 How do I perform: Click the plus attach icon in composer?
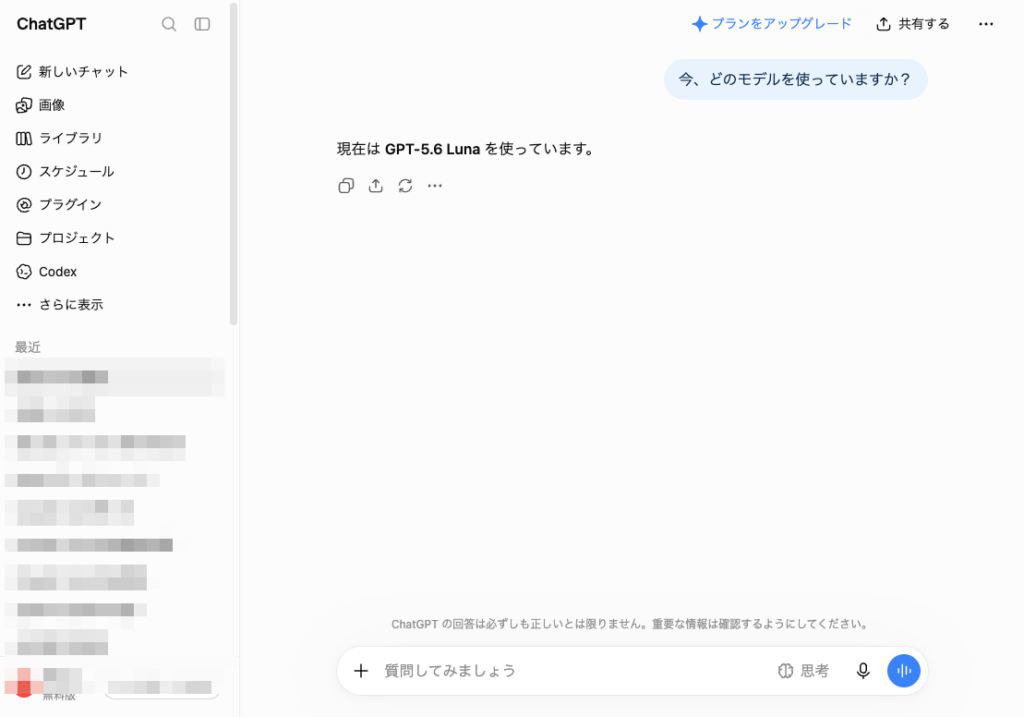[x=361, y=671]
